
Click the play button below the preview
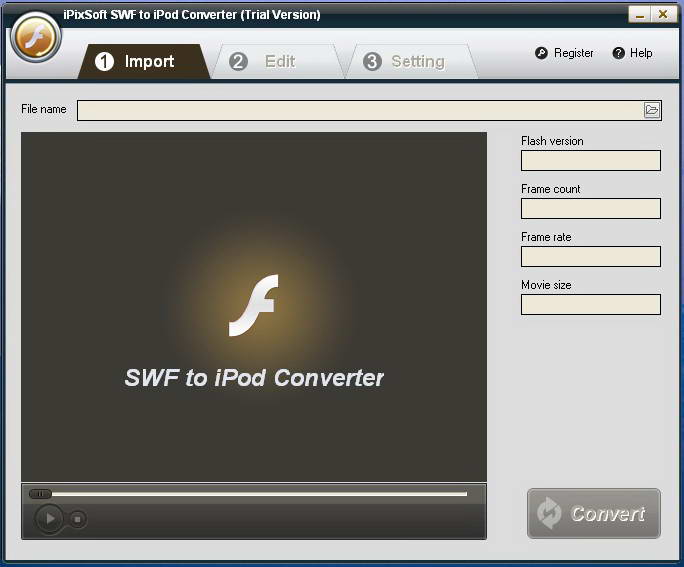pyautogui.click(x=49, y=519)
